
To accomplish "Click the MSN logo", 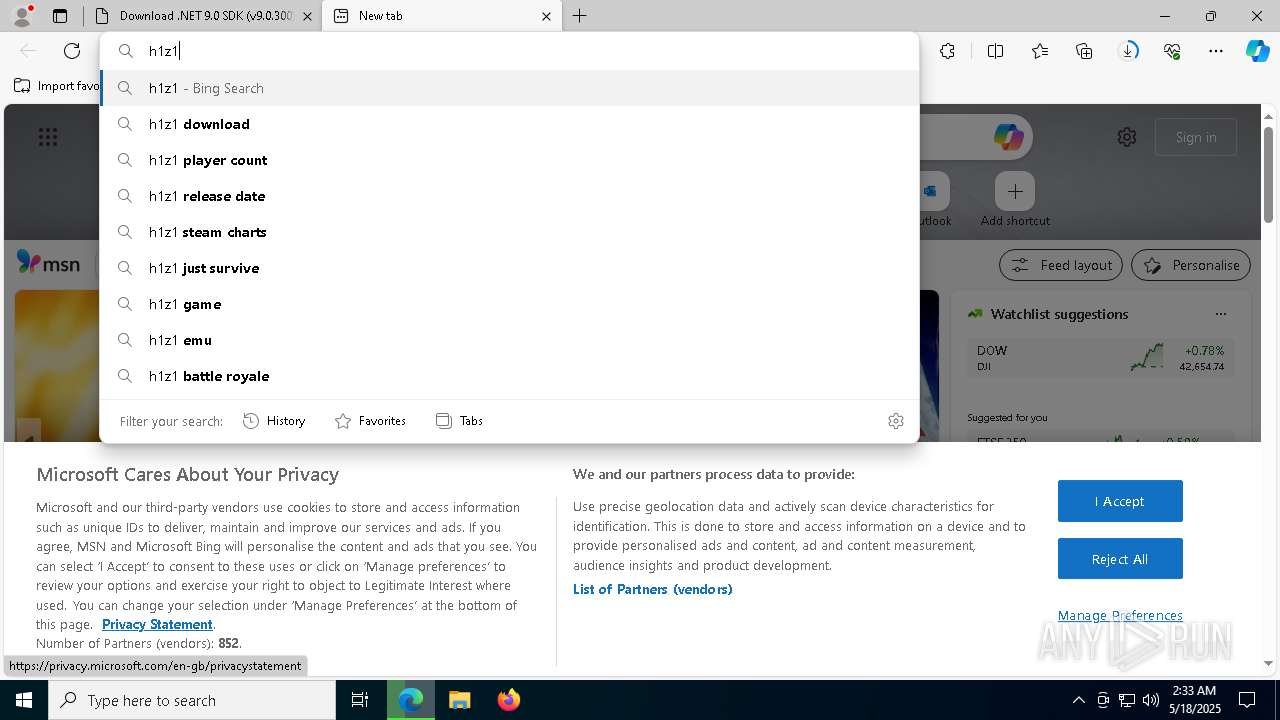I will 48,264.
